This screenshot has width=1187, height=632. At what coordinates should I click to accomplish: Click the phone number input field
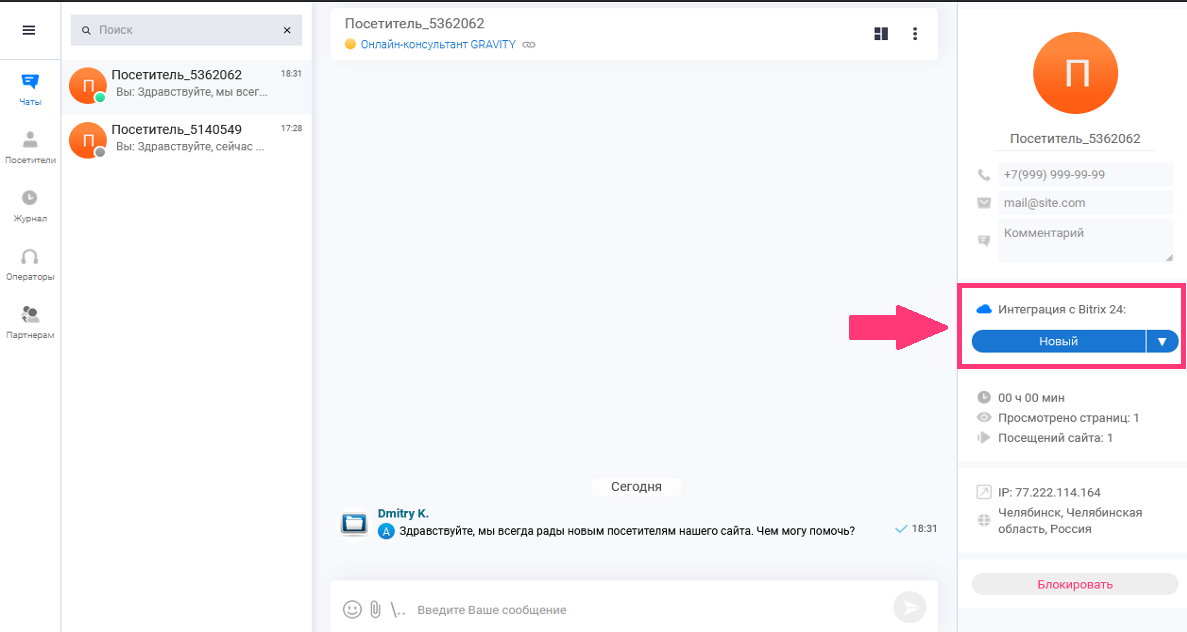click(1084, 174)
